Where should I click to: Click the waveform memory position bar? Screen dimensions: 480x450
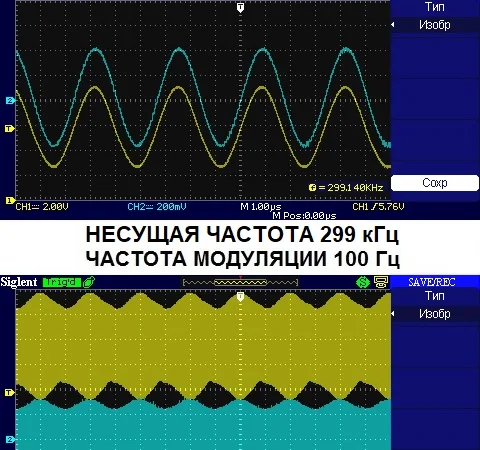(240, 283)
